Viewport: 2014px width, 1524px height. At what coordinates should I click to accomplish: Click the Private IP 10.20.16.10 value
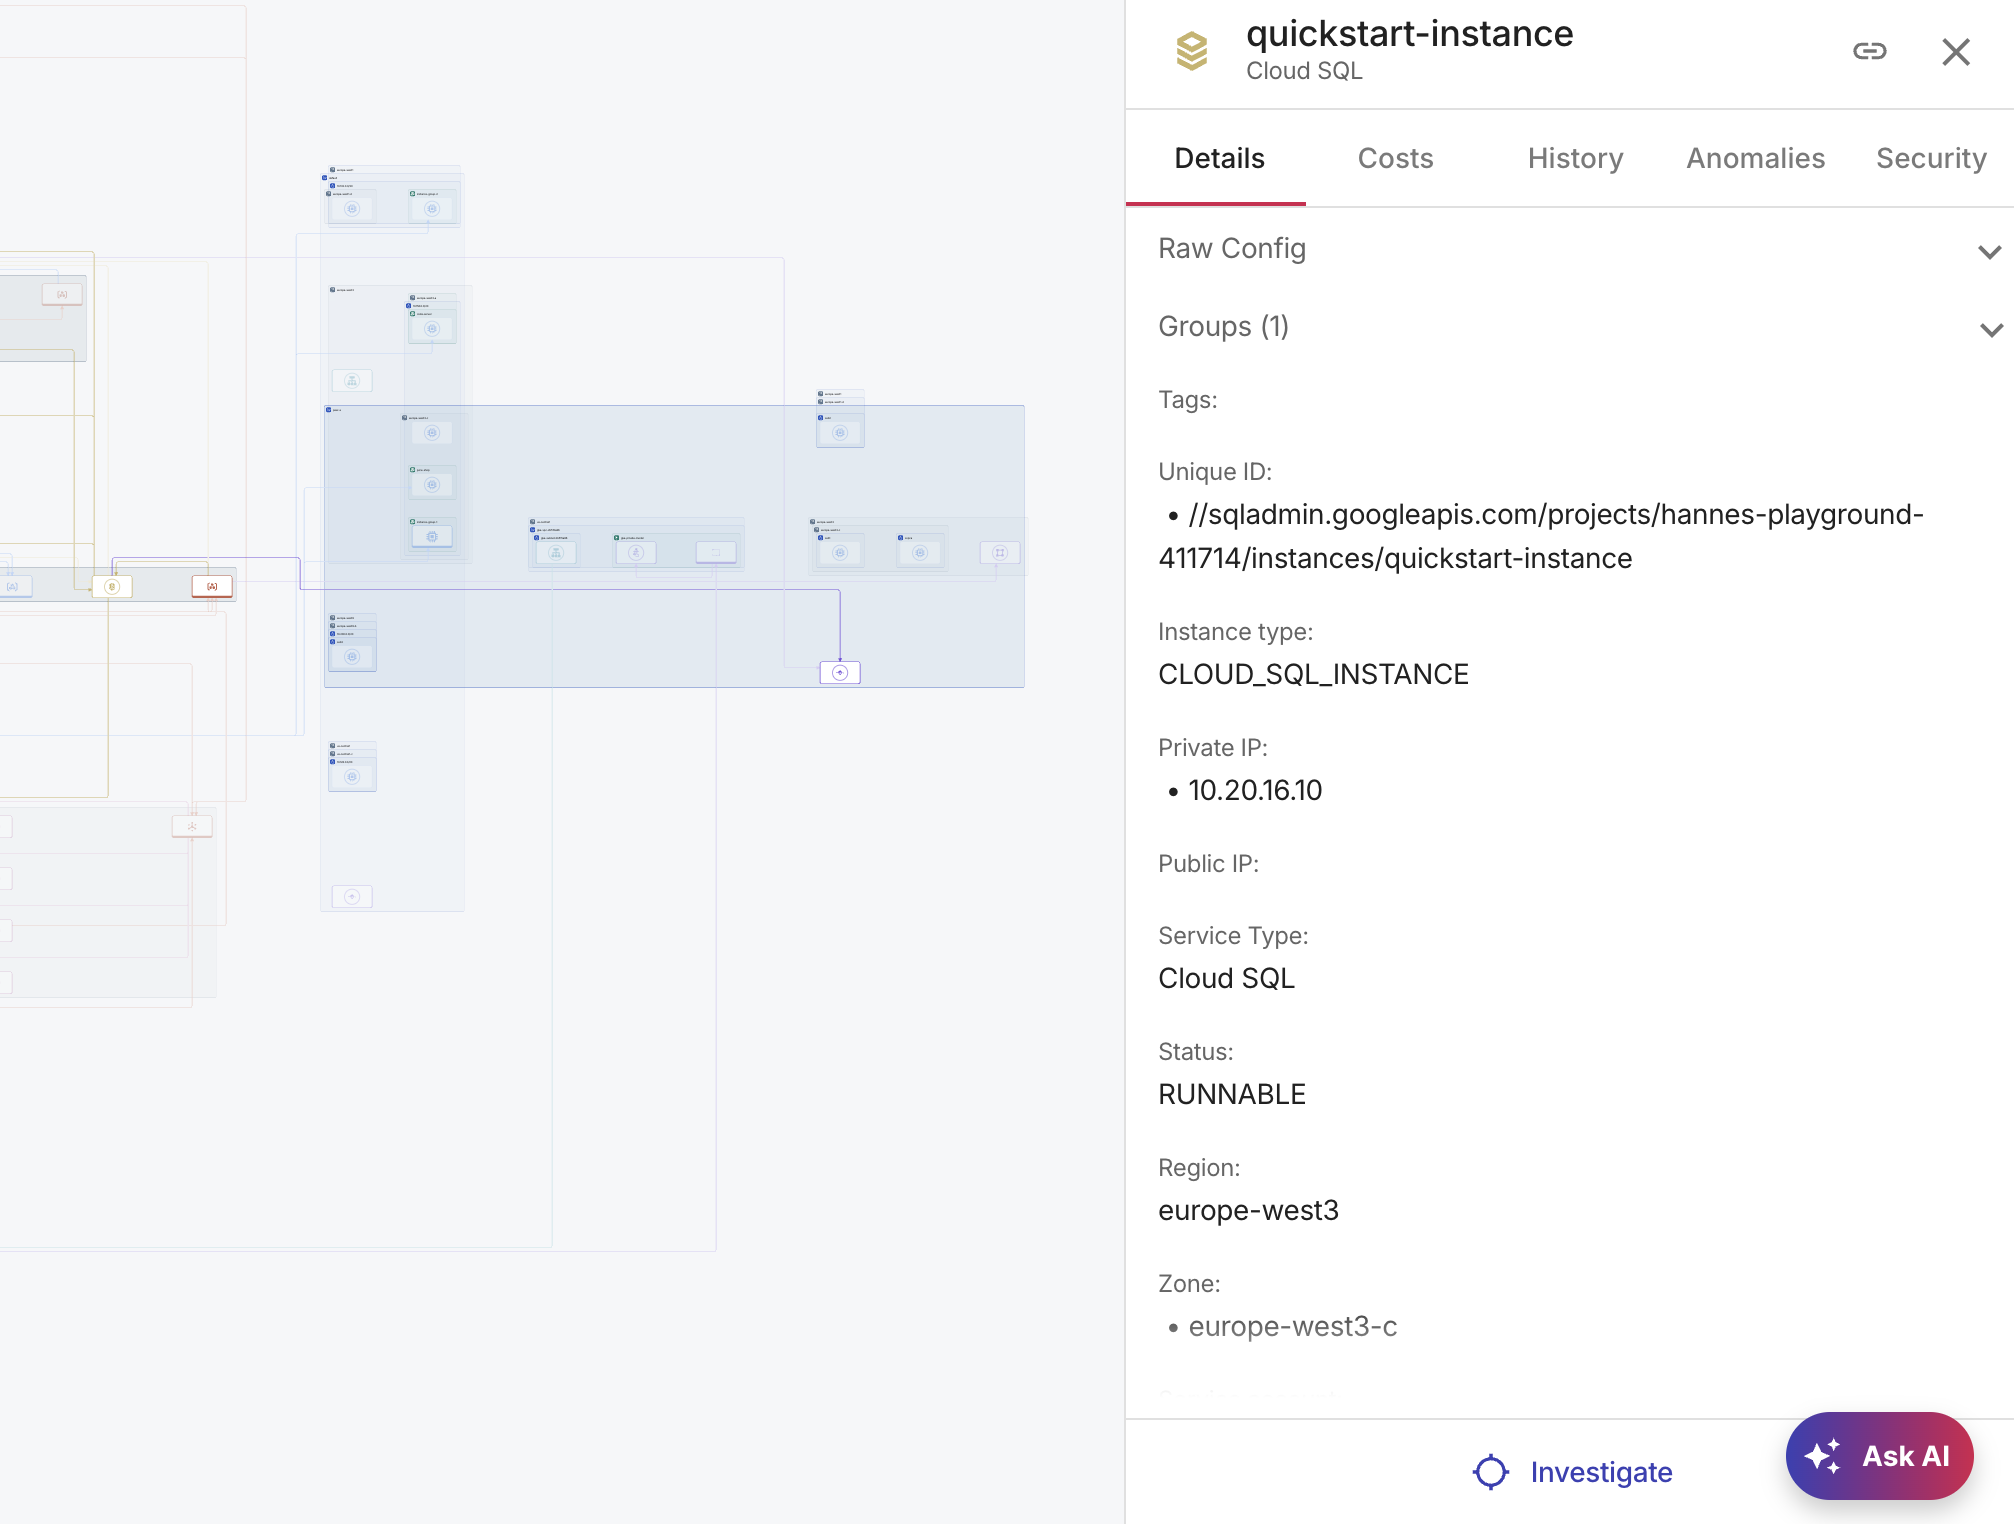click(x=1255, y=791)
